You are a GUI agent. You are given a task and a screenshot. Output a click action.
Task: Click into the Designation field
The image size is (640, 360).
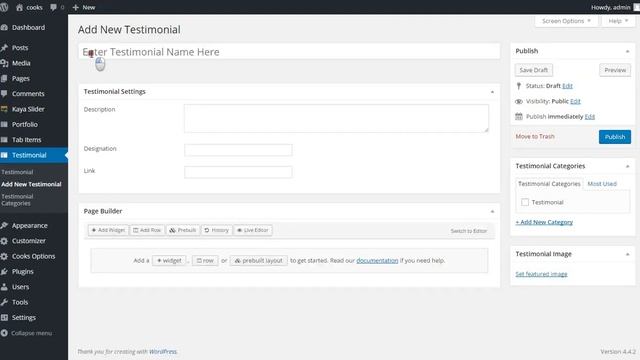tap(238, 150)
